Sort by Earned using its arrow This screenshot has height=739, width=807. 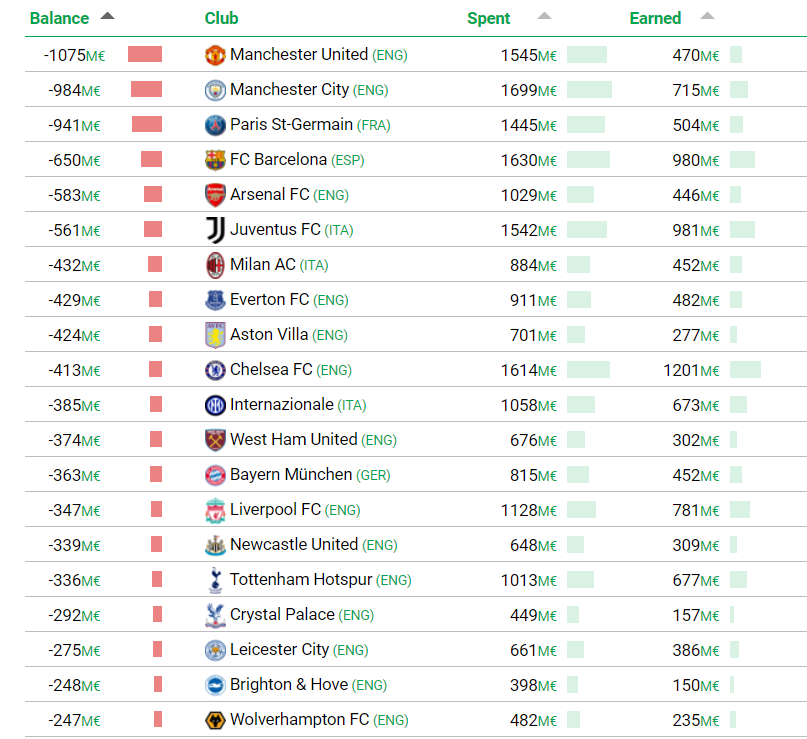[708, 16]
